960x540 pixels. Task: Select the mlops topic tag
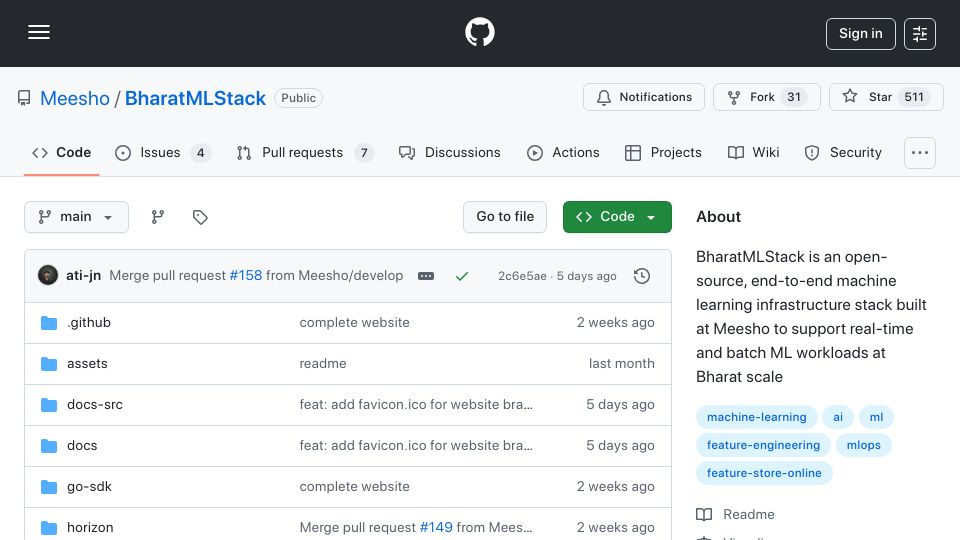[863, 445]
